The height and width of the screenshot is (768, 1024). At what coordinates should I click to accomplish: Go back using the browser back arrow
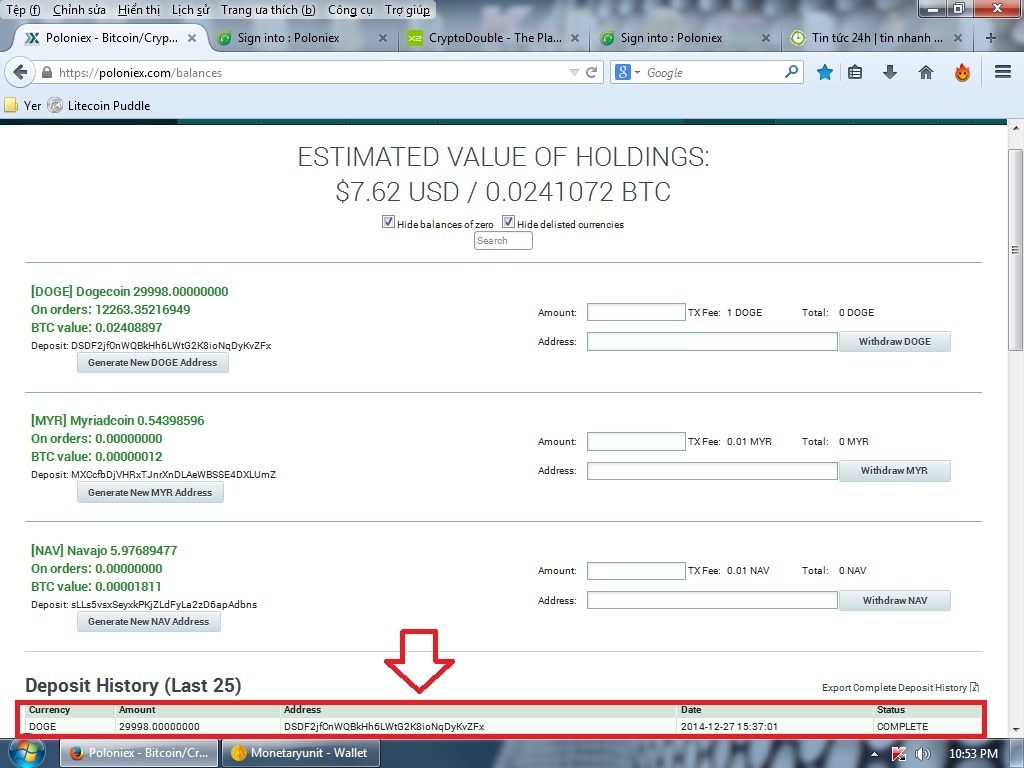coord(20,72)
